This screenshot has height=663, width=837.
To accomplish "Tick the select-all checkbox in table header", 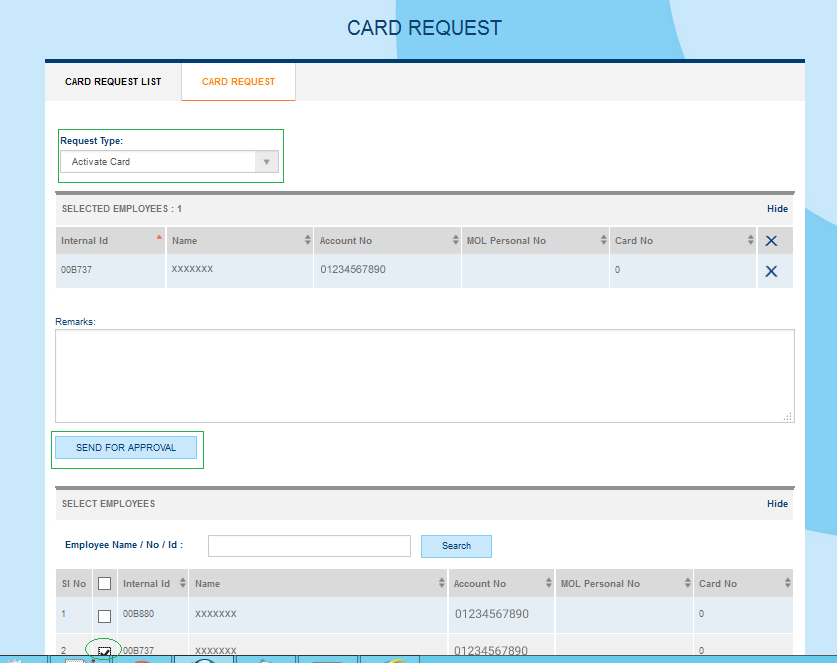I will pos(104,584).
